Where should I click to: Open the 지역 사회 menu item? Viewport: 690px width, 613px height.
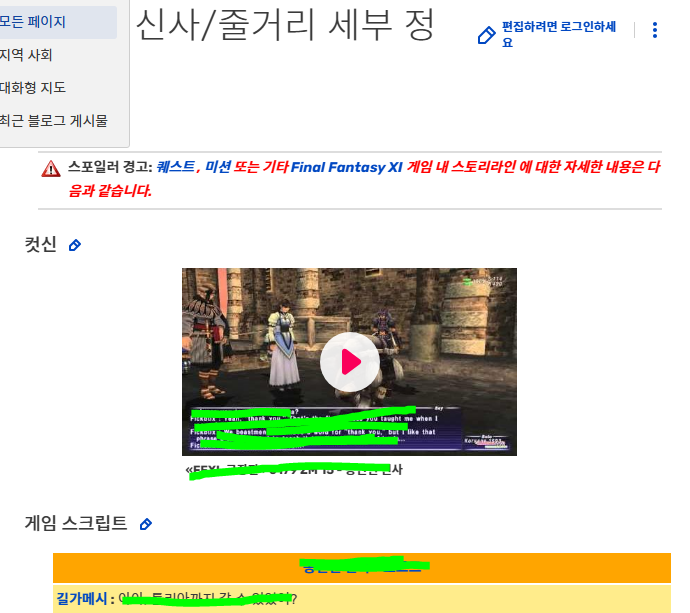[x=26, y=55]
